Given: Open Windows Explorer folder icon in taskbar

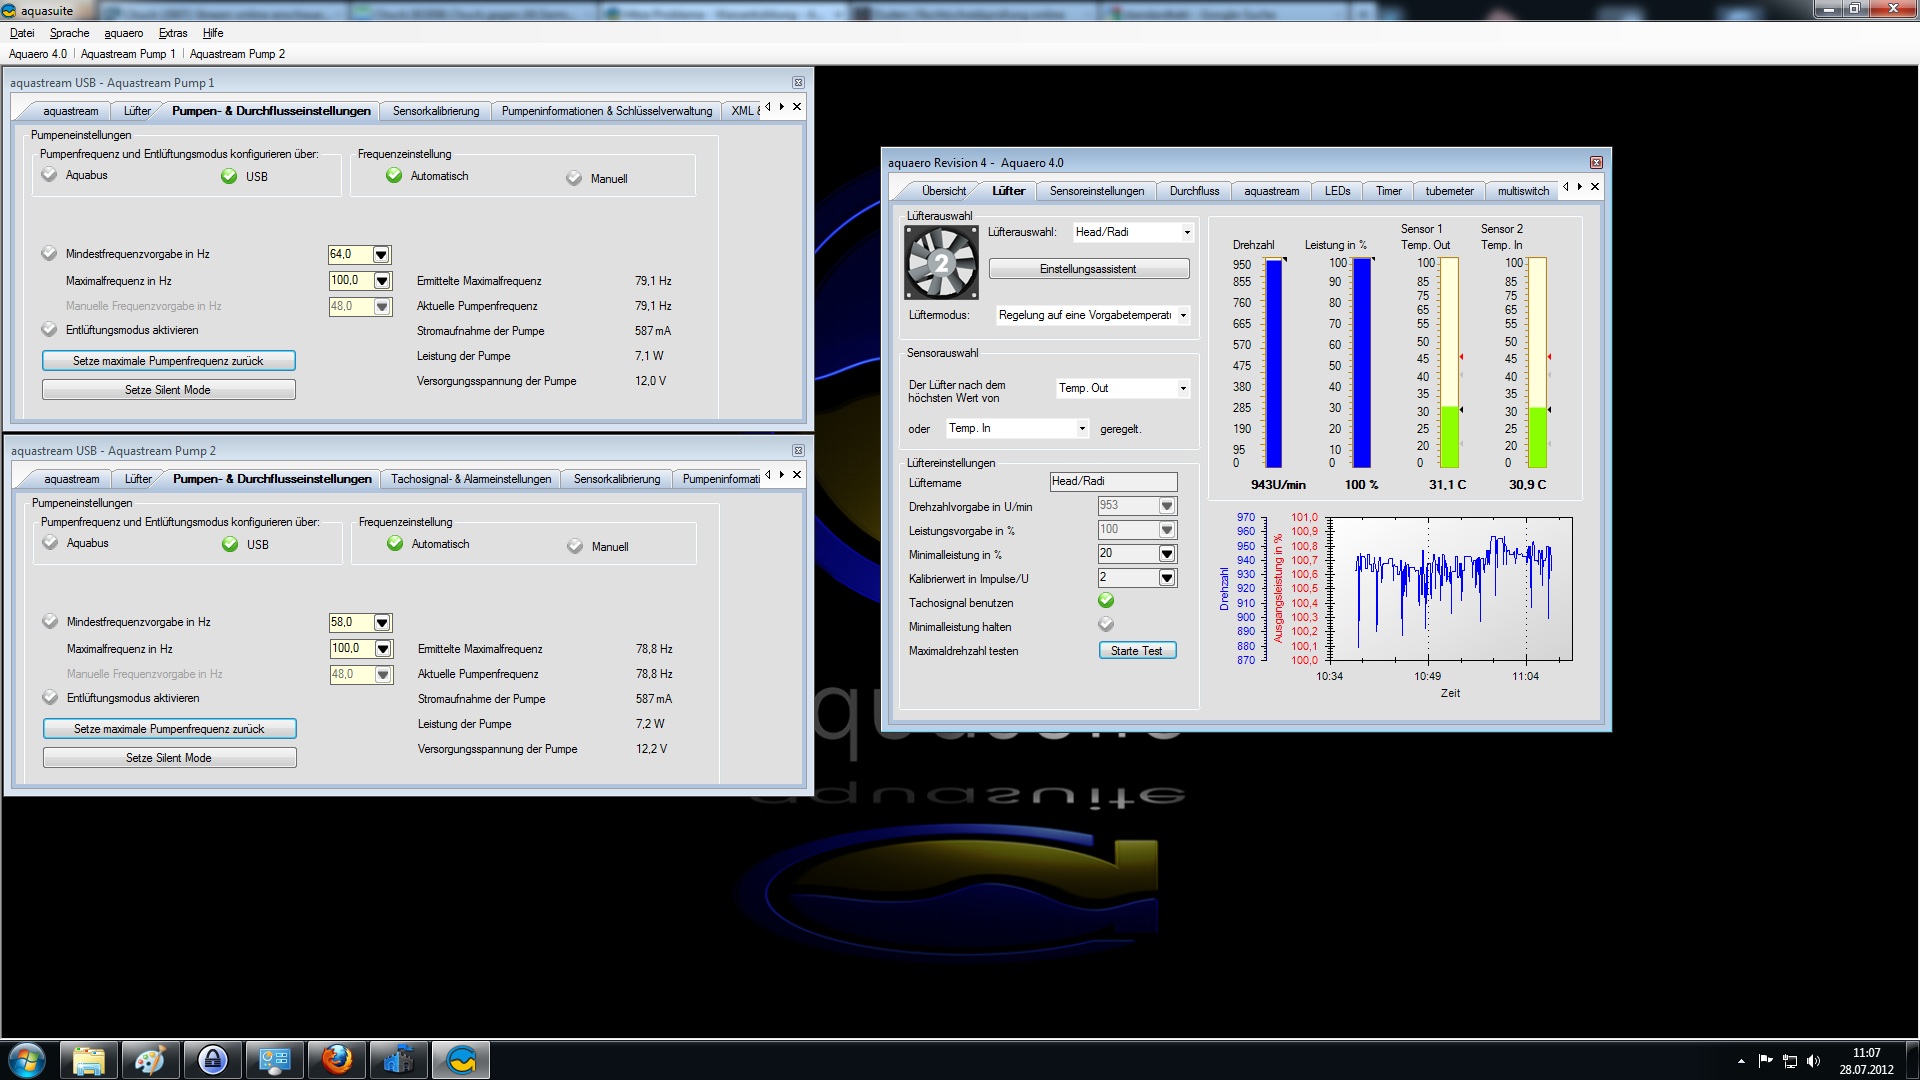Looking at the screenshot, I should 89,1059.
